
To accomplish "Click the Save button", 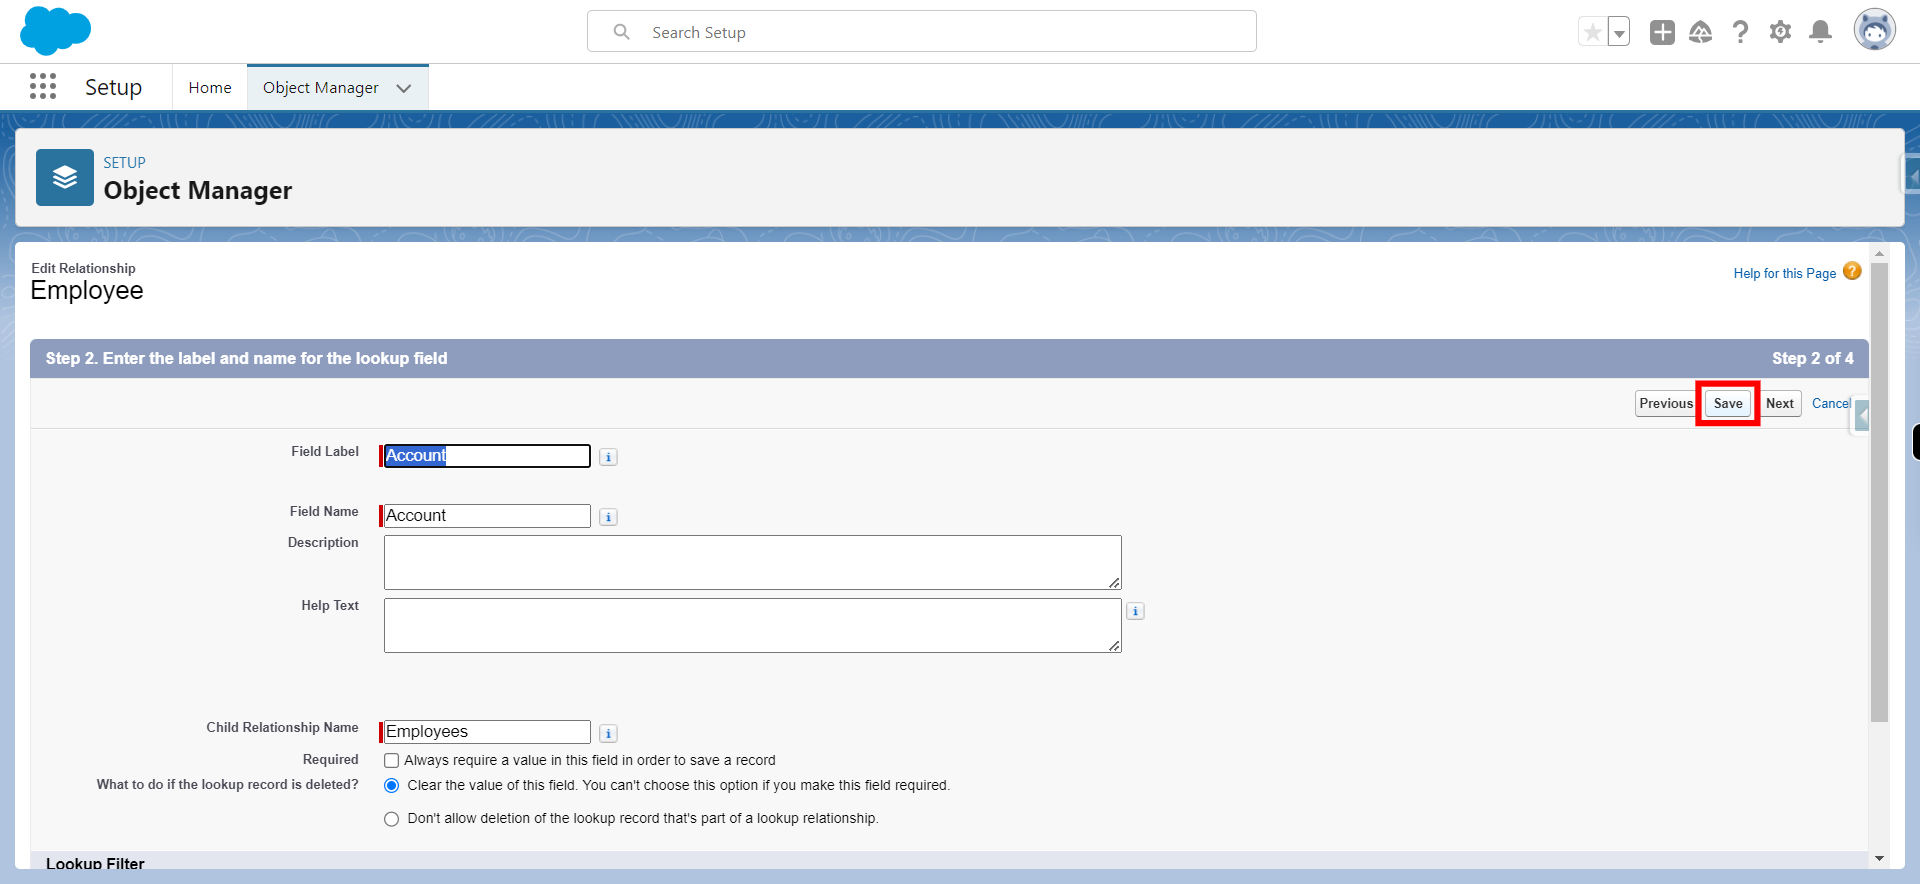I will point(1728,404).
